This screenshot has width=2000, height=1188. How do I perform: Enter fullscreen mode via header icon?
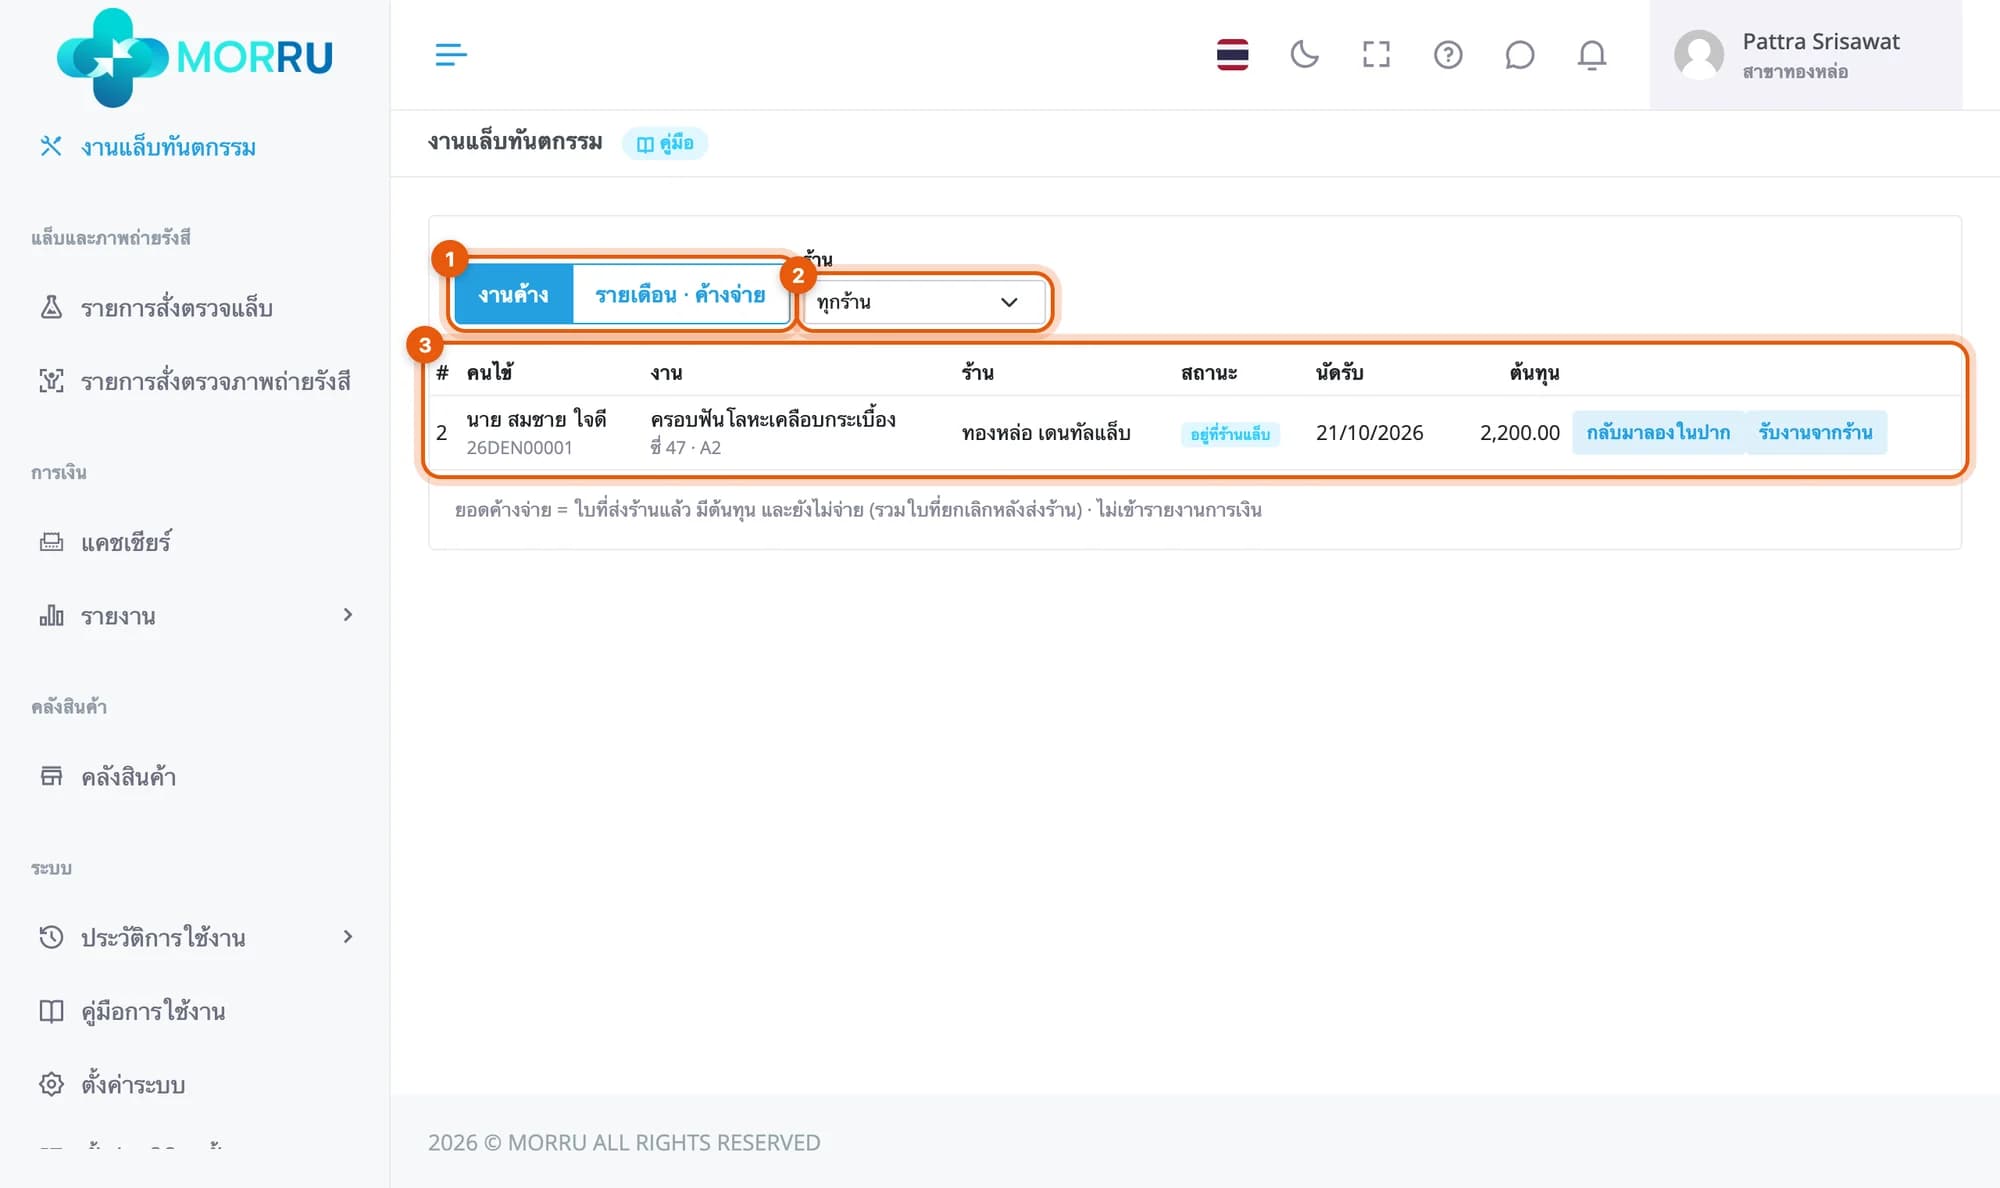1376,54
